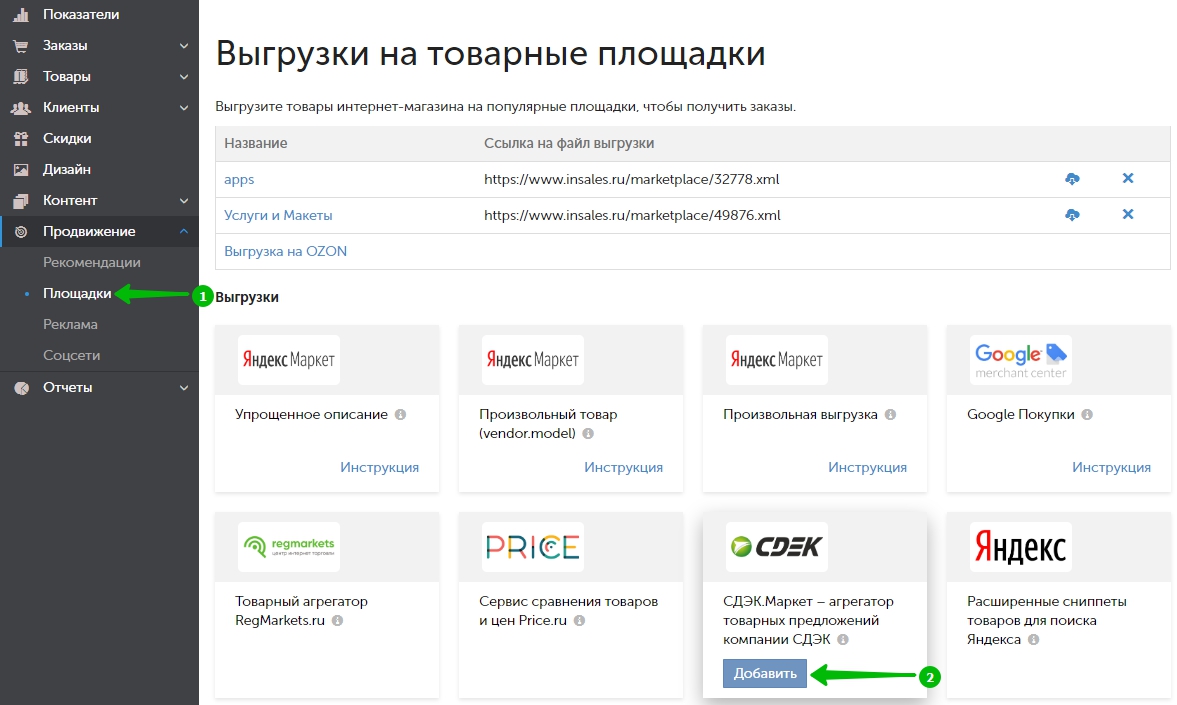Click the Дизайн picture icon

point(21,170)
